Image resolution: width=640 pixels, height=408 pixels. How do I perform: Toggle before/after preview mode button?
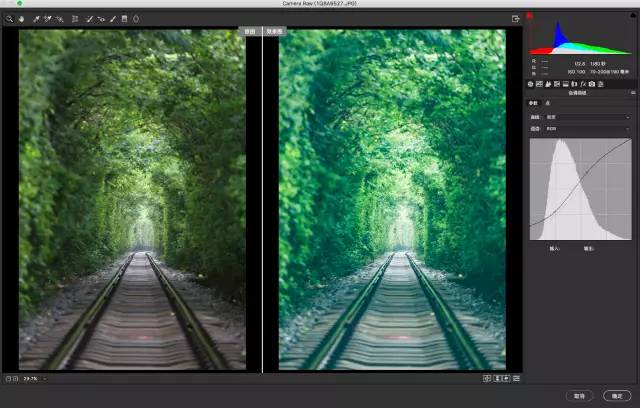(x=487, y=379)
